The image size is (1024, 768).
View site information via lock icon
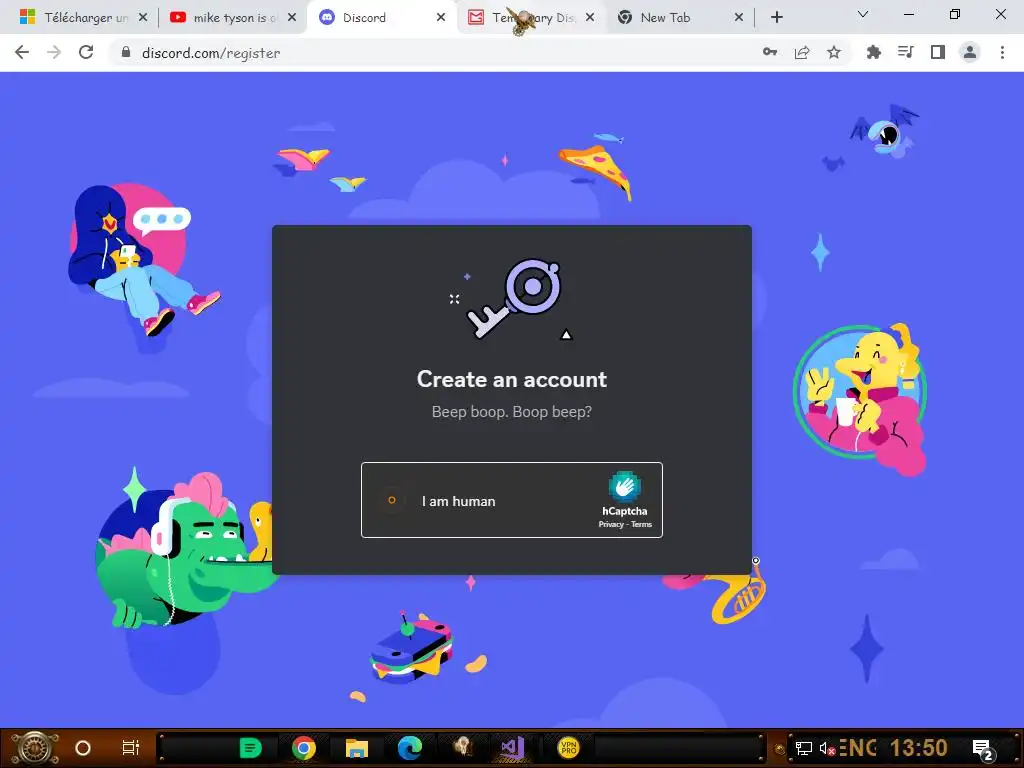126,52
